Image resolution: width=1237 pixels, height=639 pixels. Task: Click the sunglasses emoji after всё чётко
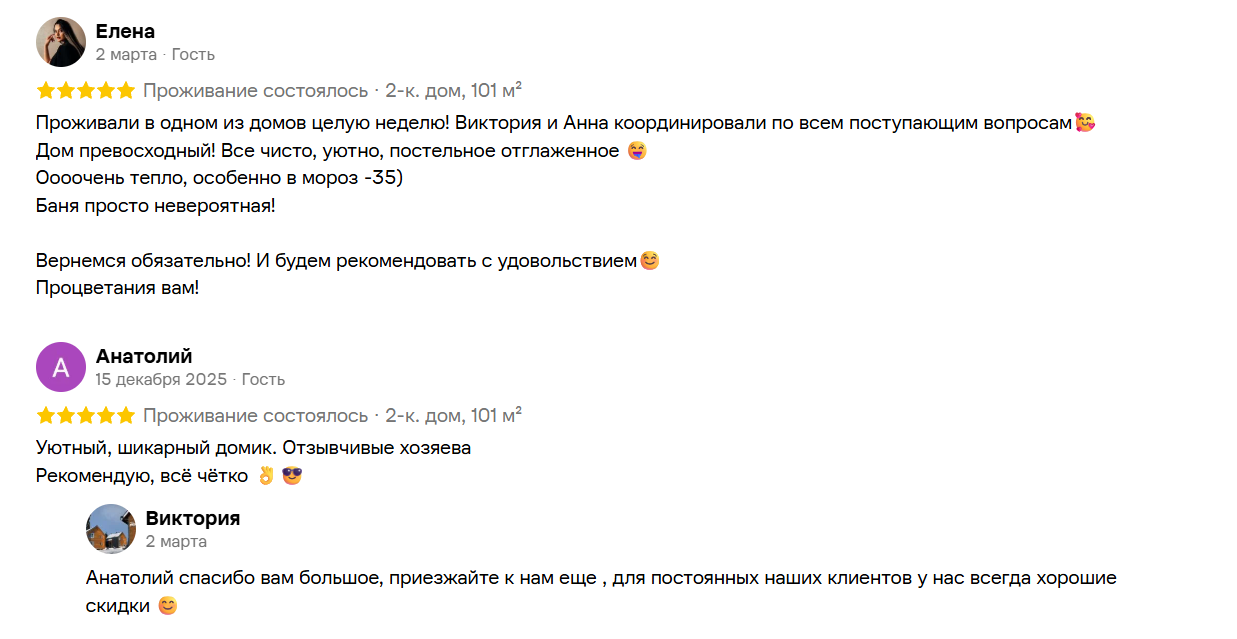pyautogui.click(x=292, y=476)
